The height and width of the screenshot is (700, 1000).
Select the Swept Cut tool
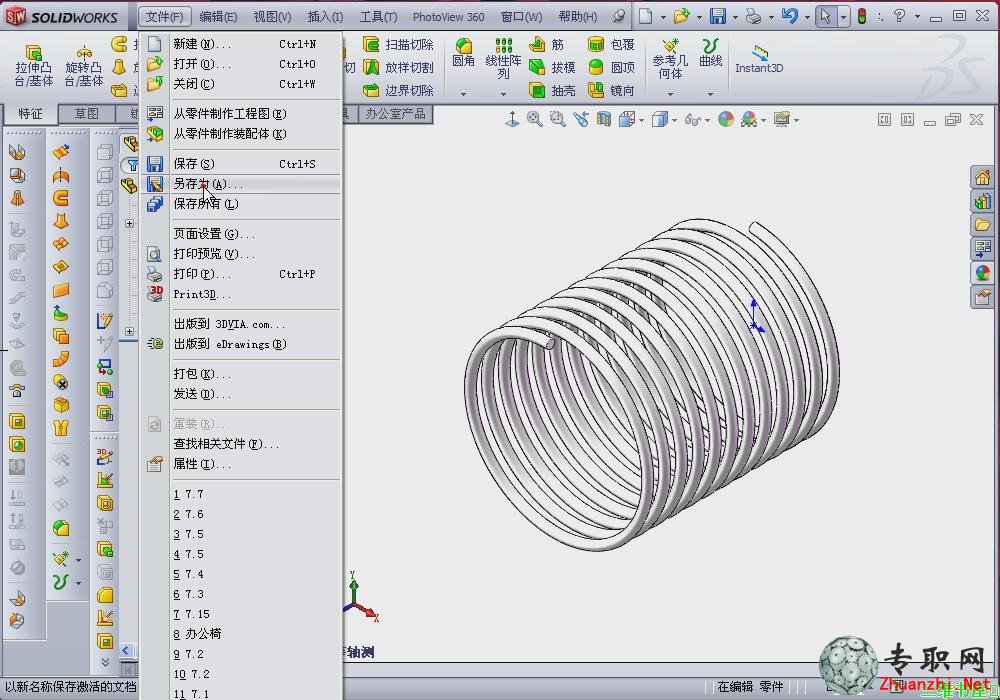tap(398, 44)
